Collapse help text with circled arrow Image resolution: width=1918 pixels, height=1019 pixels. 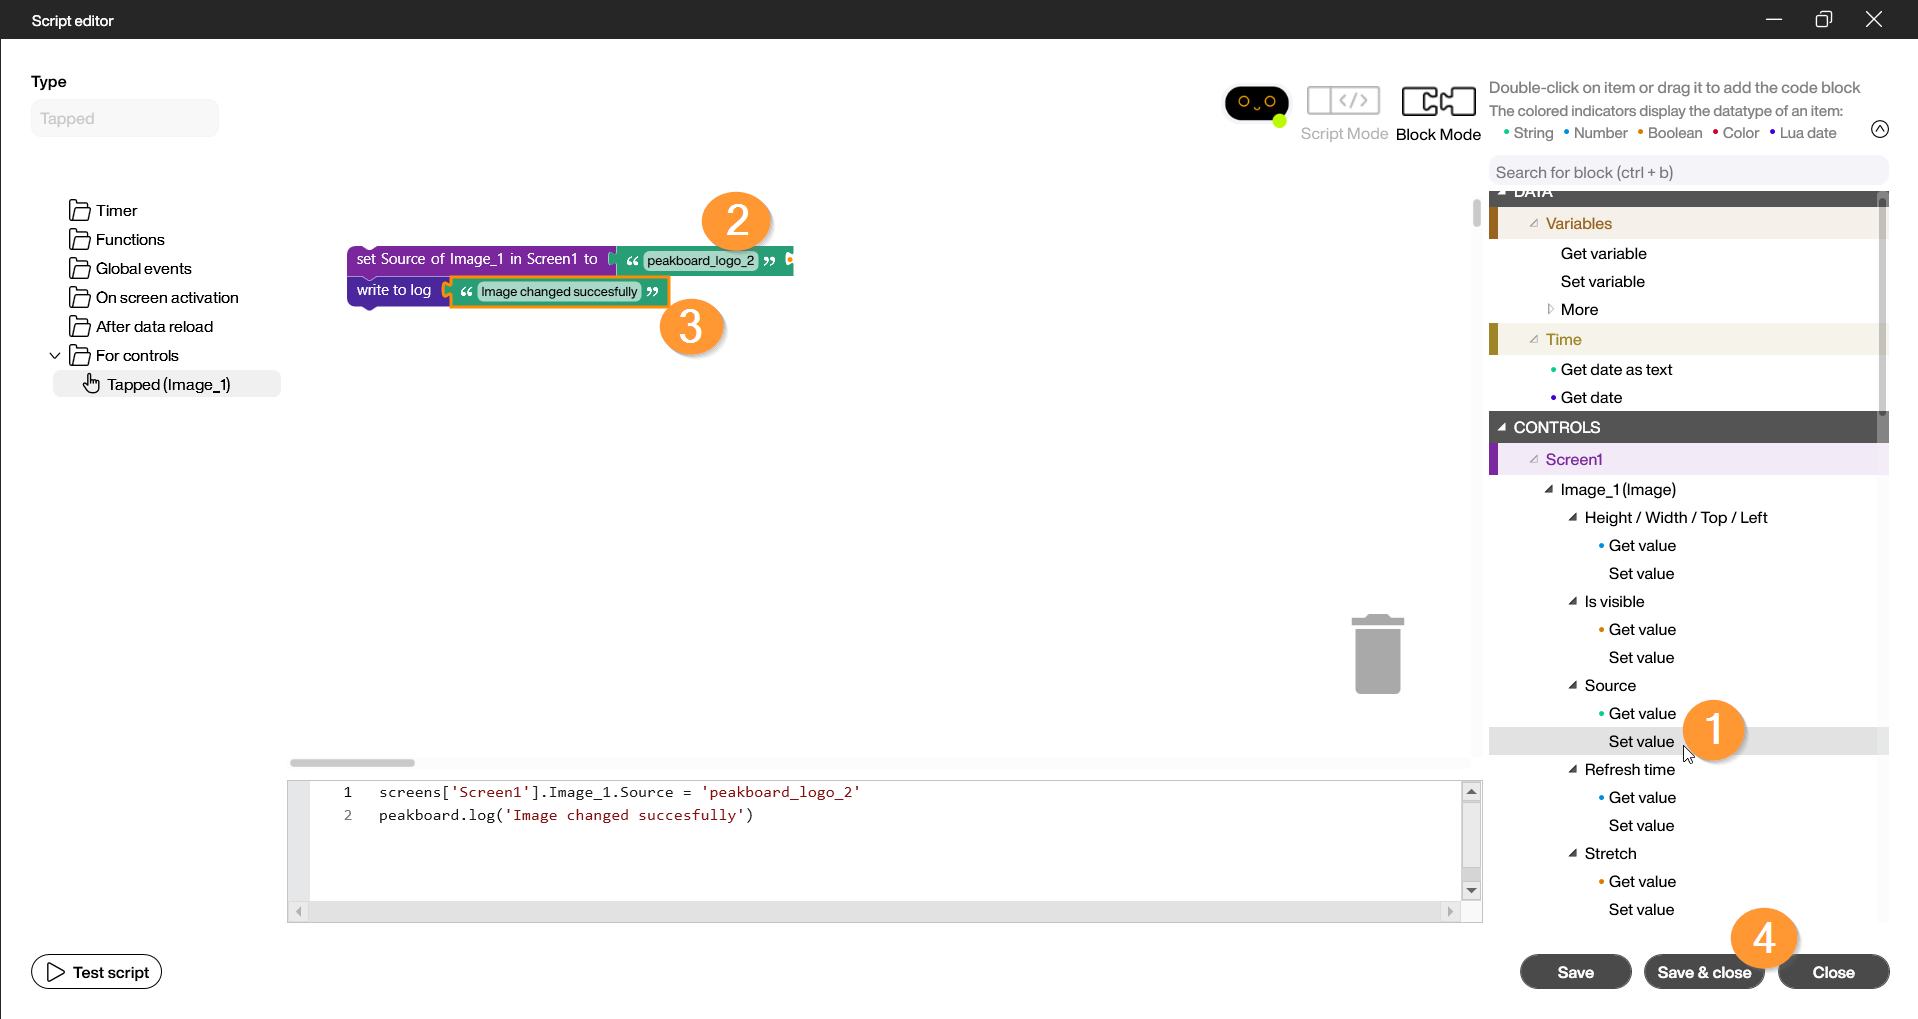(x=1879, y=129)
